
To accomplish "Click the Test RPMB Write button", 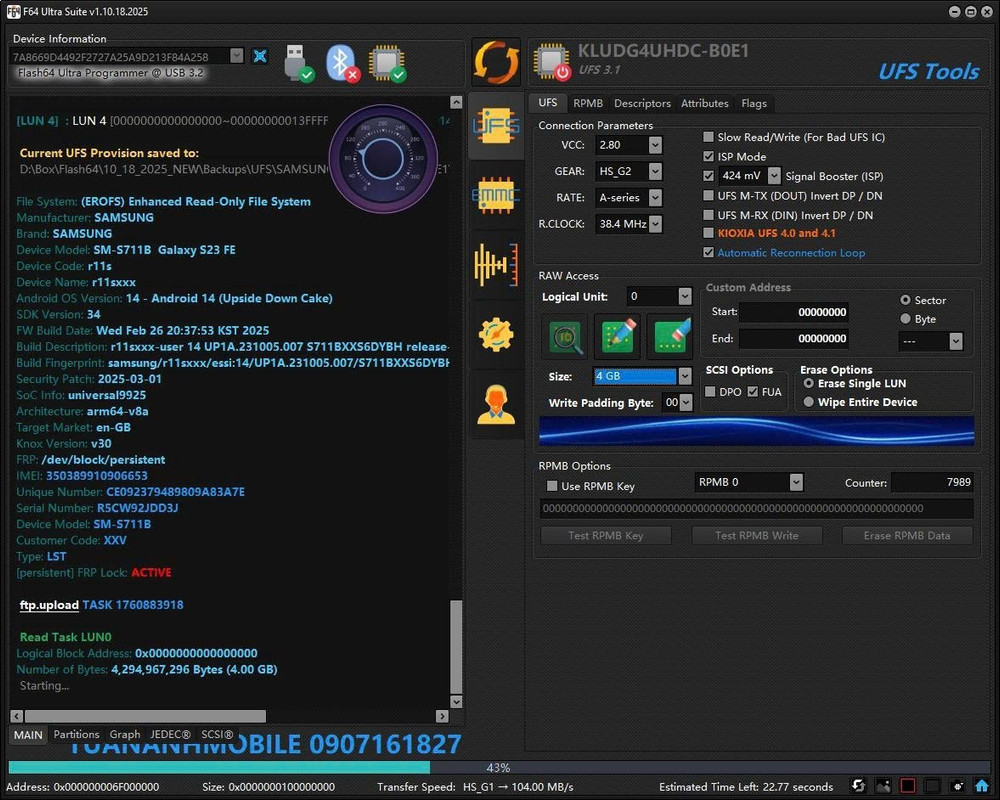I will point(756,535).
